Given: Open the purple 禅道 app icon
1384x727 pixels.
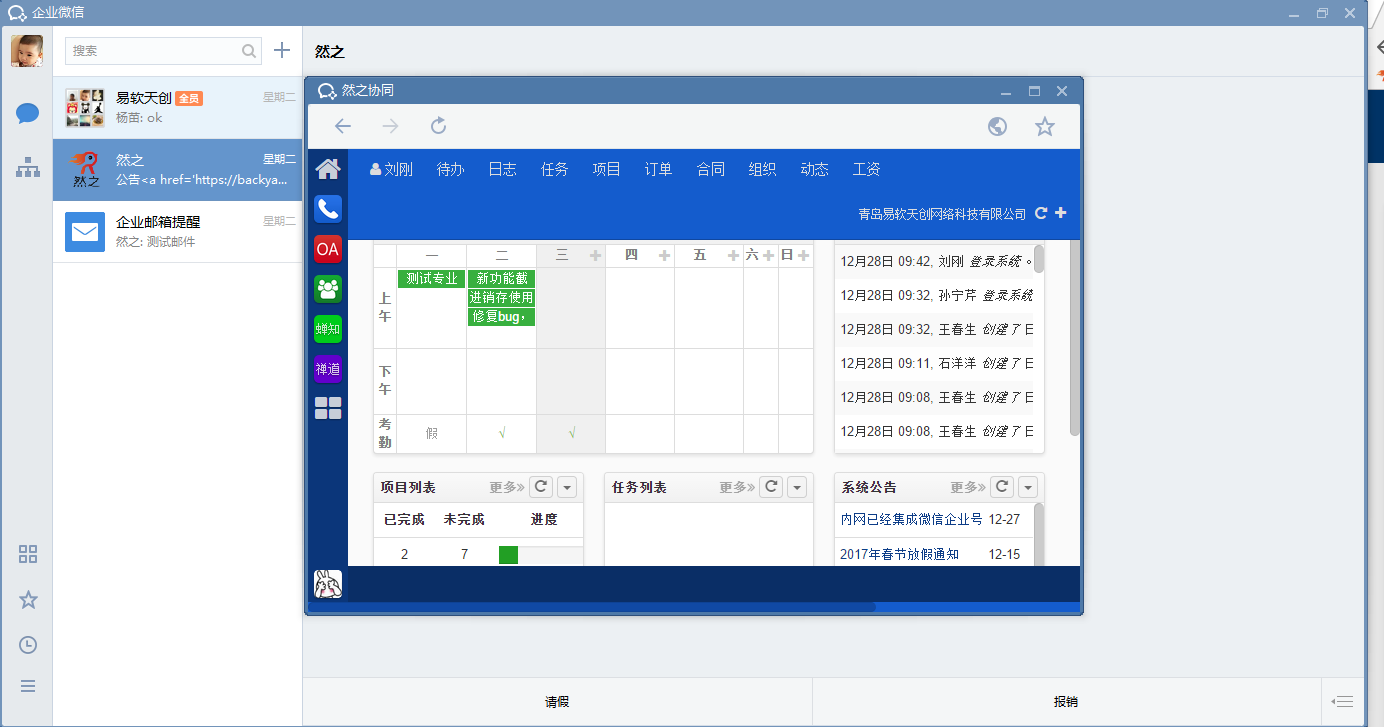Looking at the screenshot, I should [328, 369].
